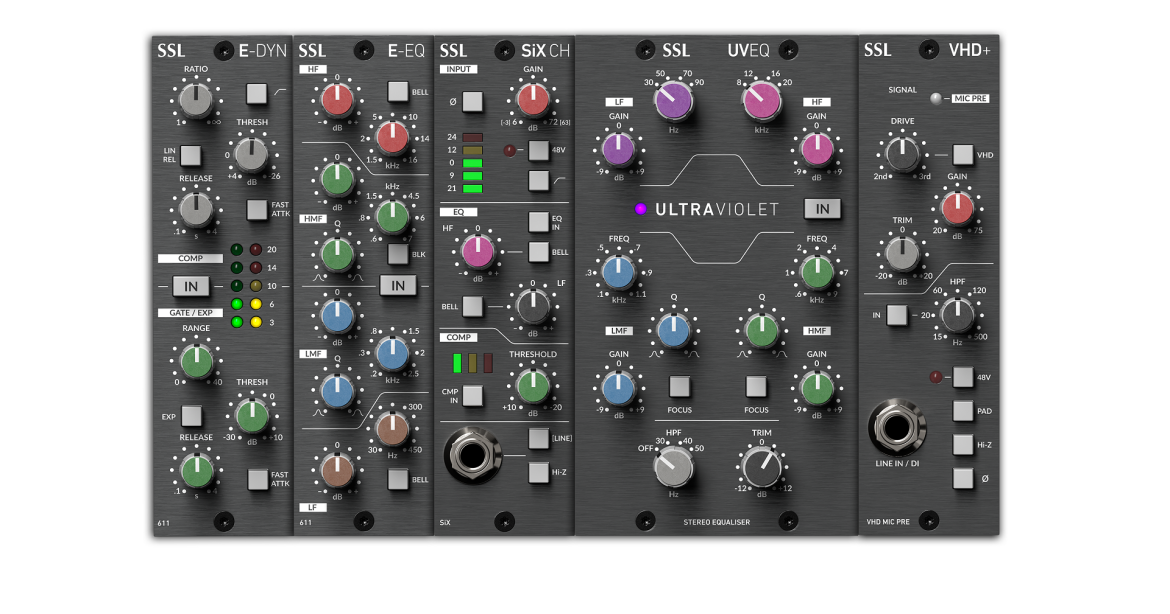Screen dimensions: 1170x614
Task: Toggle the LMF FOCUS button on UVEQ
Action: coord(679,386)
